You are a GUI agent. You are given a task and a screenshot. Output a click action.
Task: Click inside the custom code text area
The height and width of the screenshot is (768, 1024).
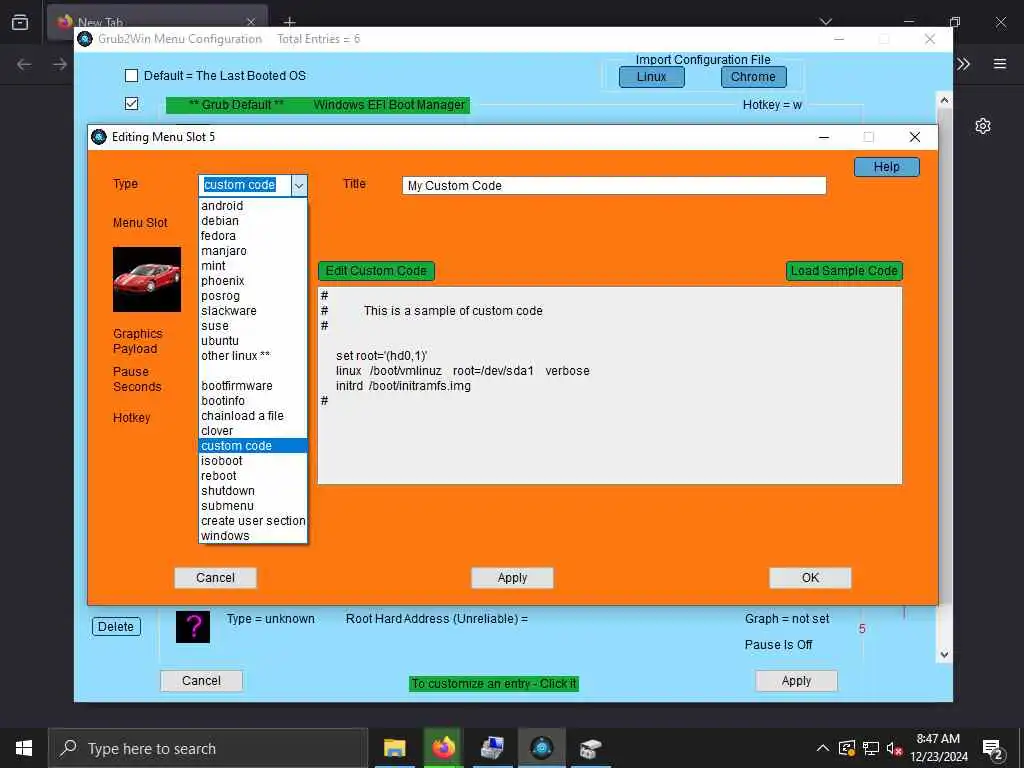point(610,385)
